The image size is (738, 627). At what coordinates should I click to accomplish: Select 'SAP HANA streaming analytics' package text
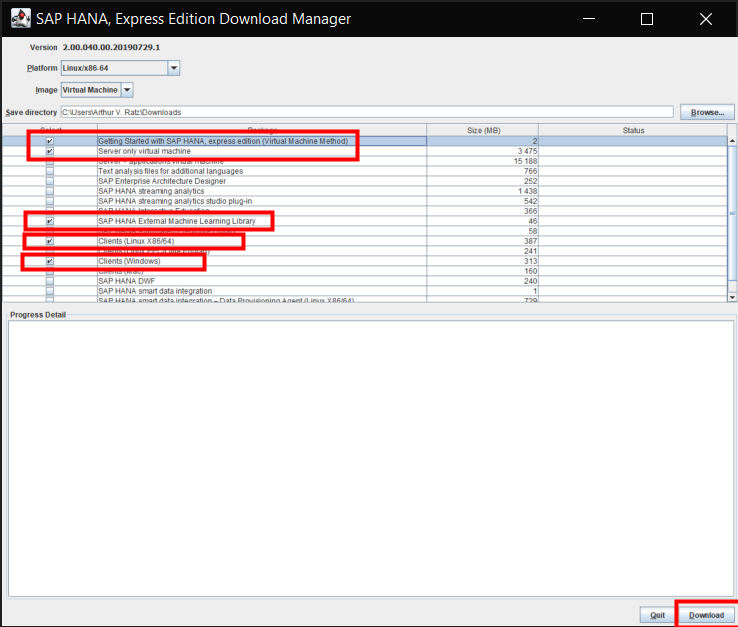[x=151, y=191]
